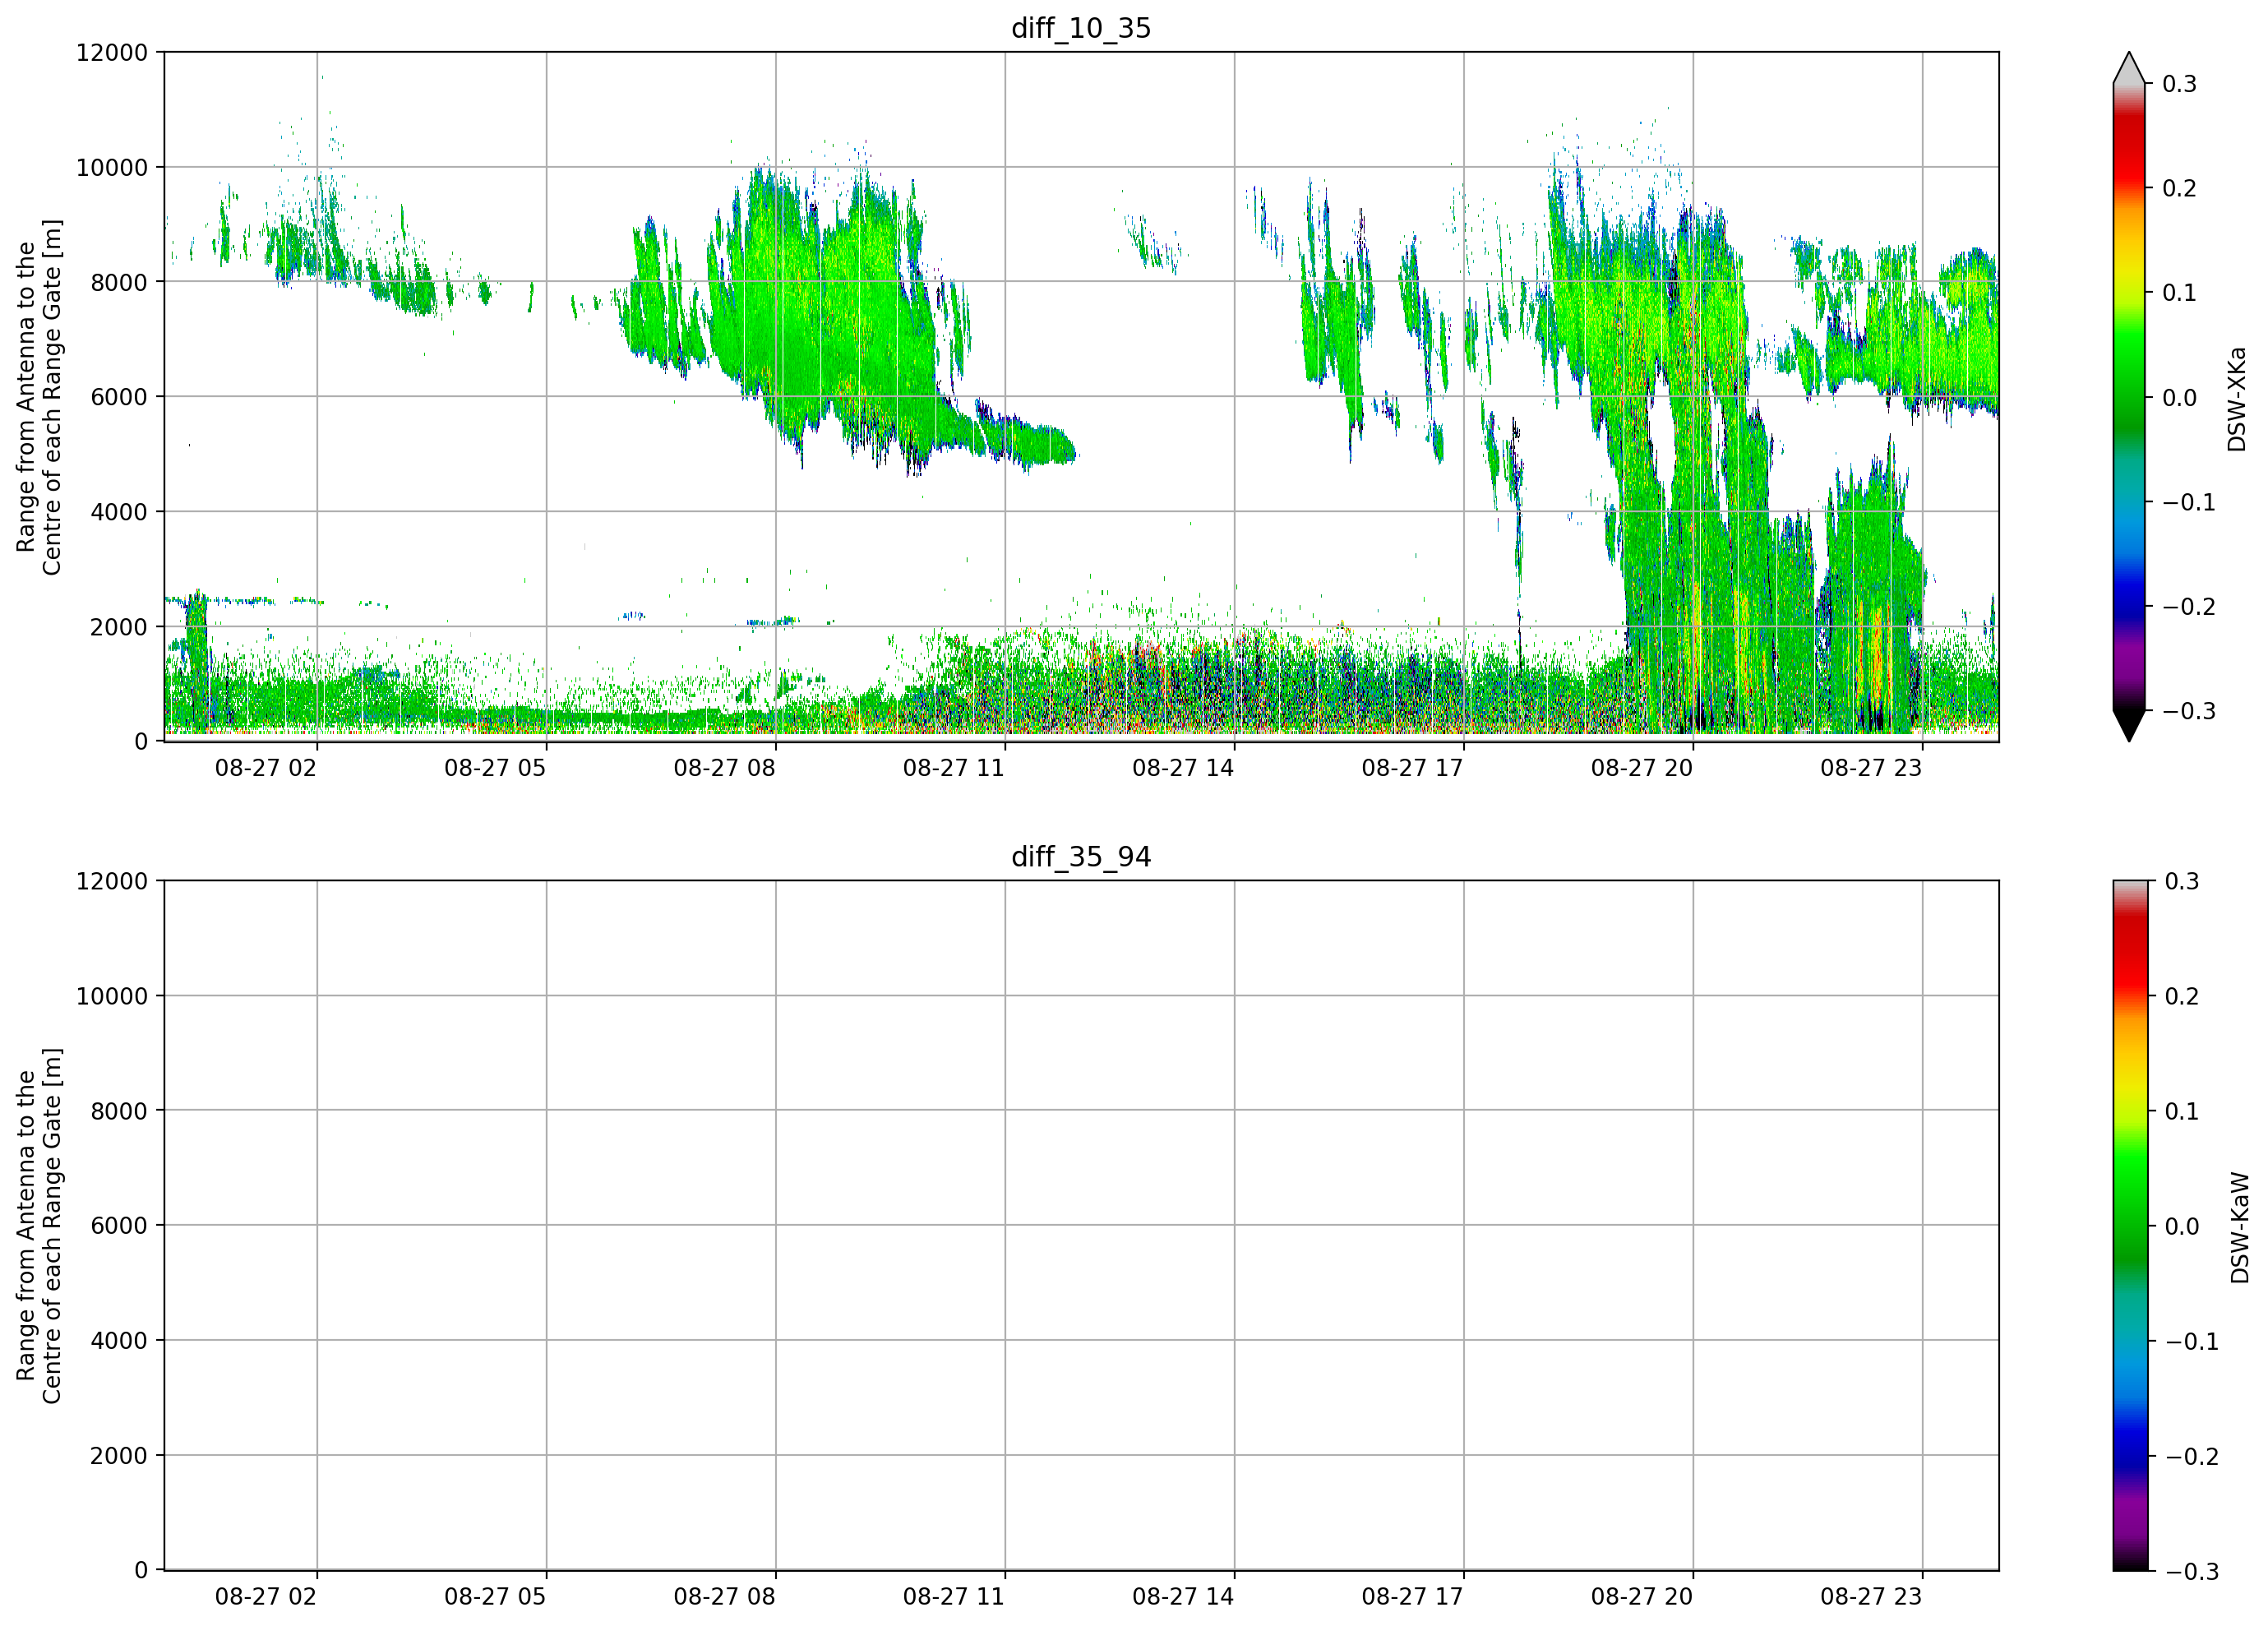The height and width of the screenshot is (1626, 2268).
Task: Click the 0.3 tick on the DSW-XKa colorbar
Action: 2180,84
